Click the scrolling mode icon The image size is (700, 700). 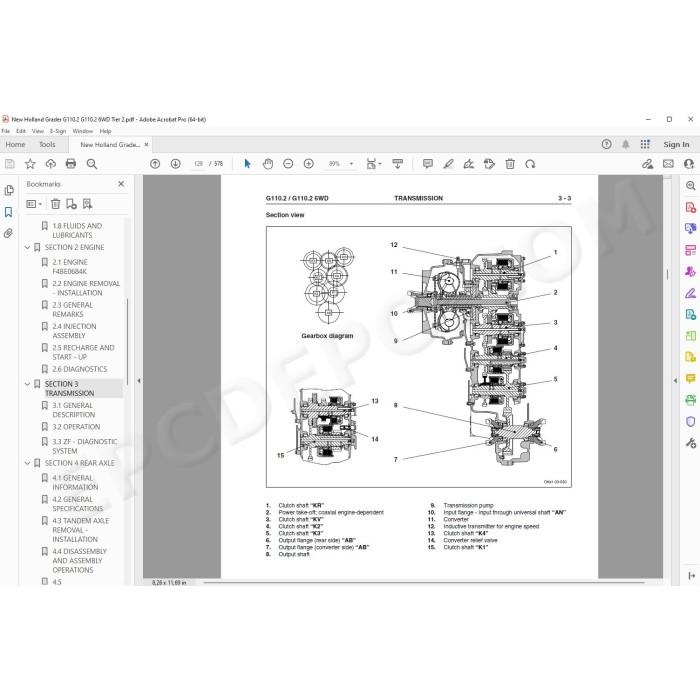point(397,164)
